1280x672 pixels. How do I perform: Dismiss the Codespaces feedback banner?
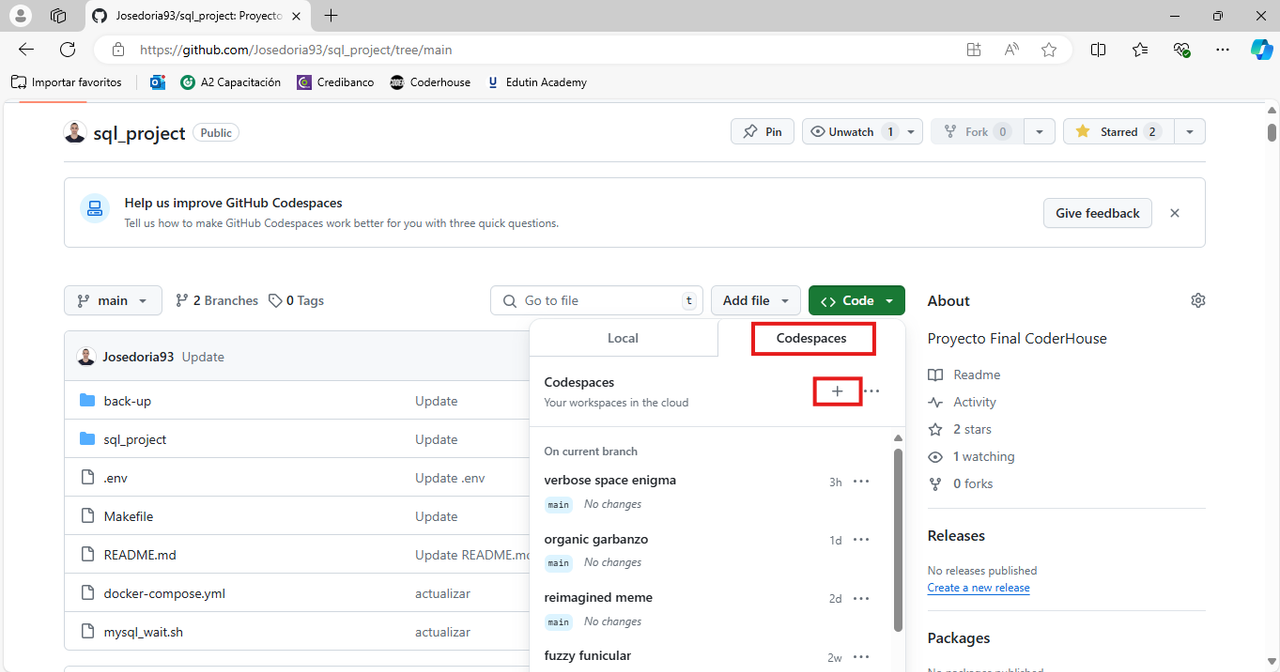(1175, 213)
